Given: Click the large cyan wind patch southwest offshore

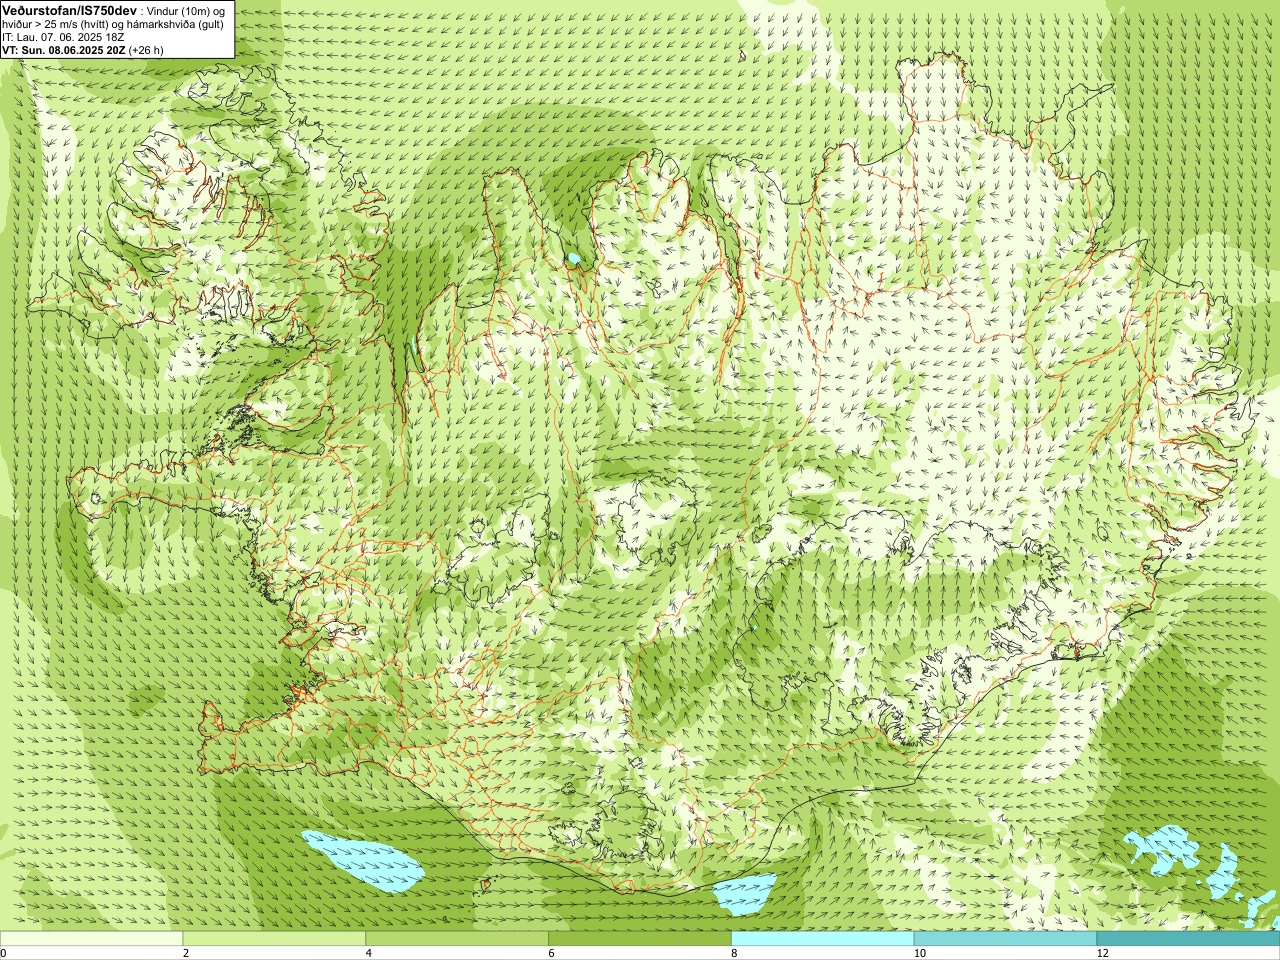Looking at the screenshot, I should coord(362,861).
